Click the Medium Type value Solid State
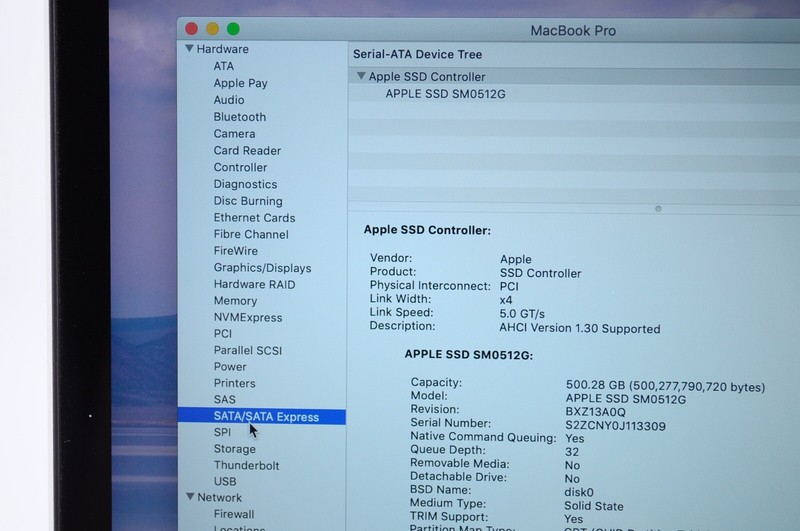This screenshot has height=531, width=800. 594,506
